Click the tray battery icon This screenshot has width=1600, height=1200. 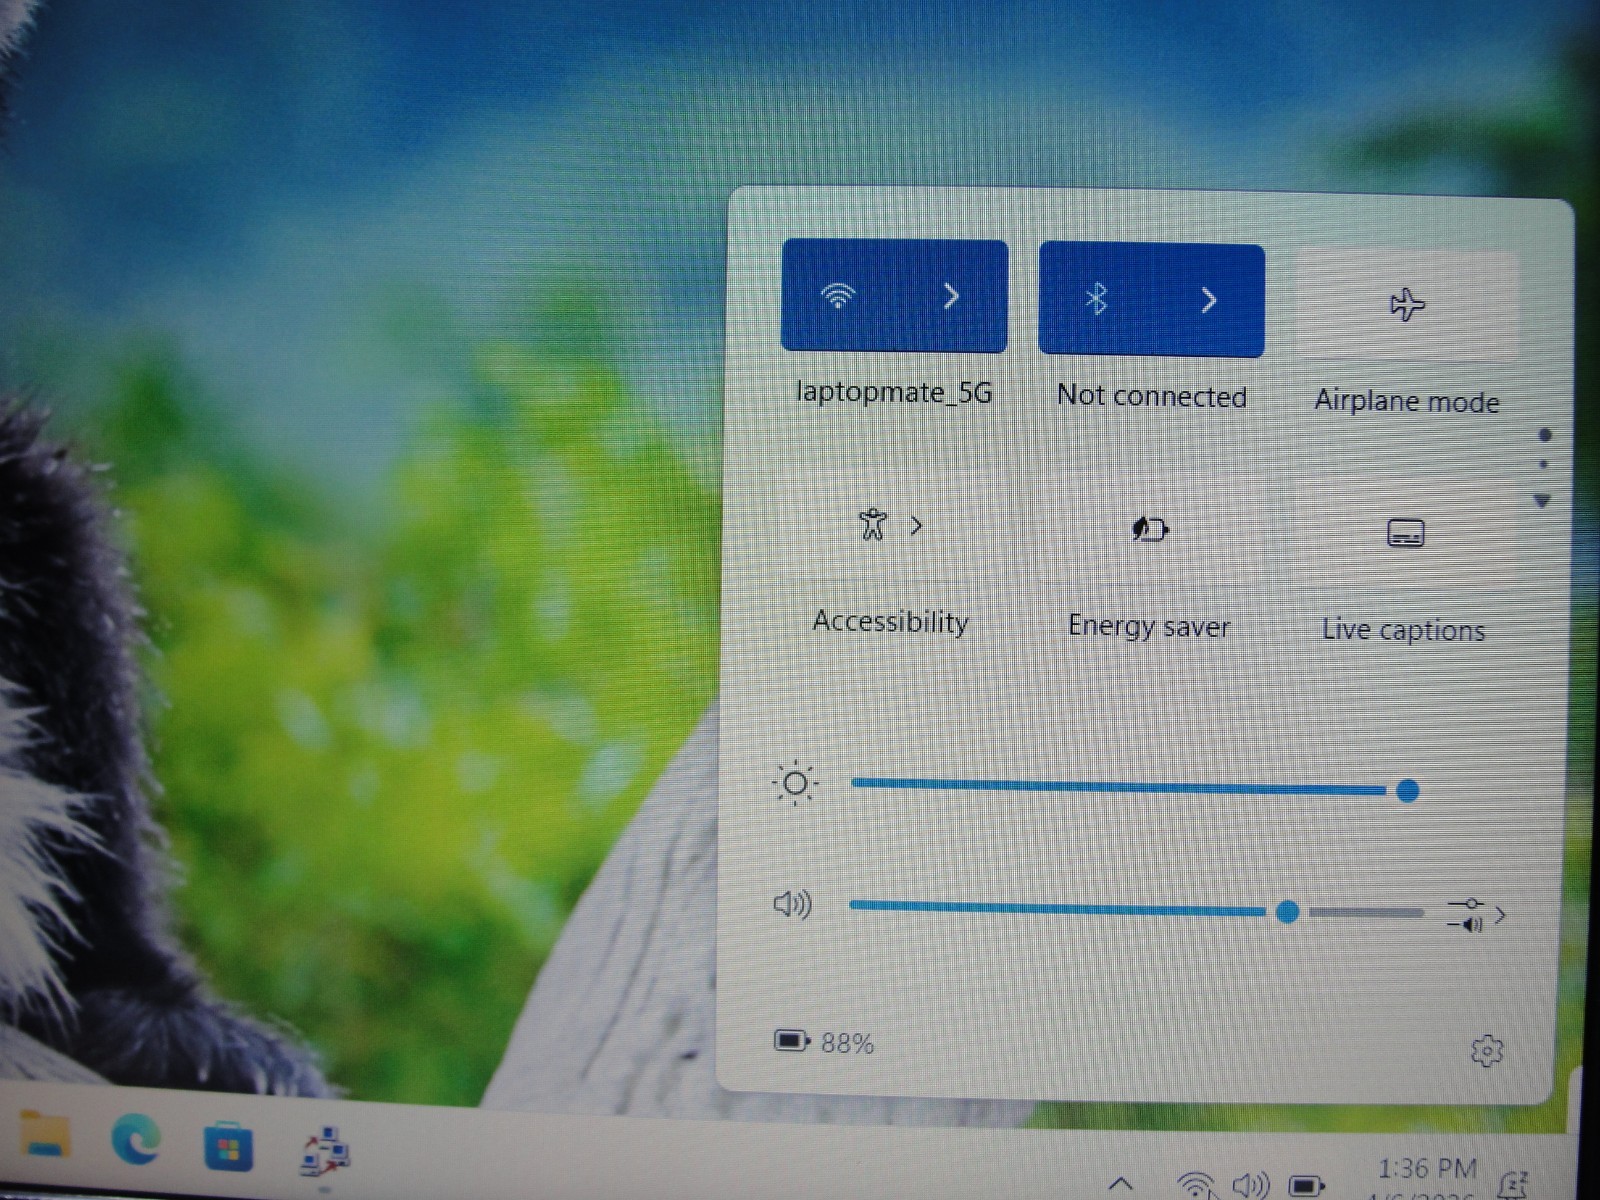(1305, 1186)
